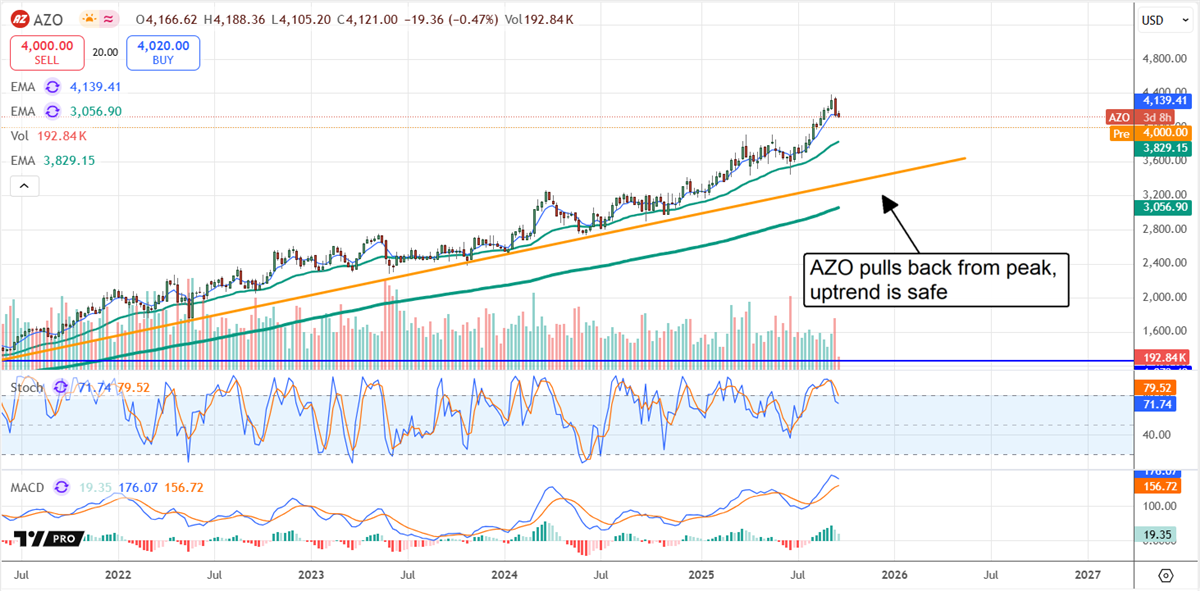
Task: Click the Stoch indicator refresh icon
Action: click(x=61, y=386)
